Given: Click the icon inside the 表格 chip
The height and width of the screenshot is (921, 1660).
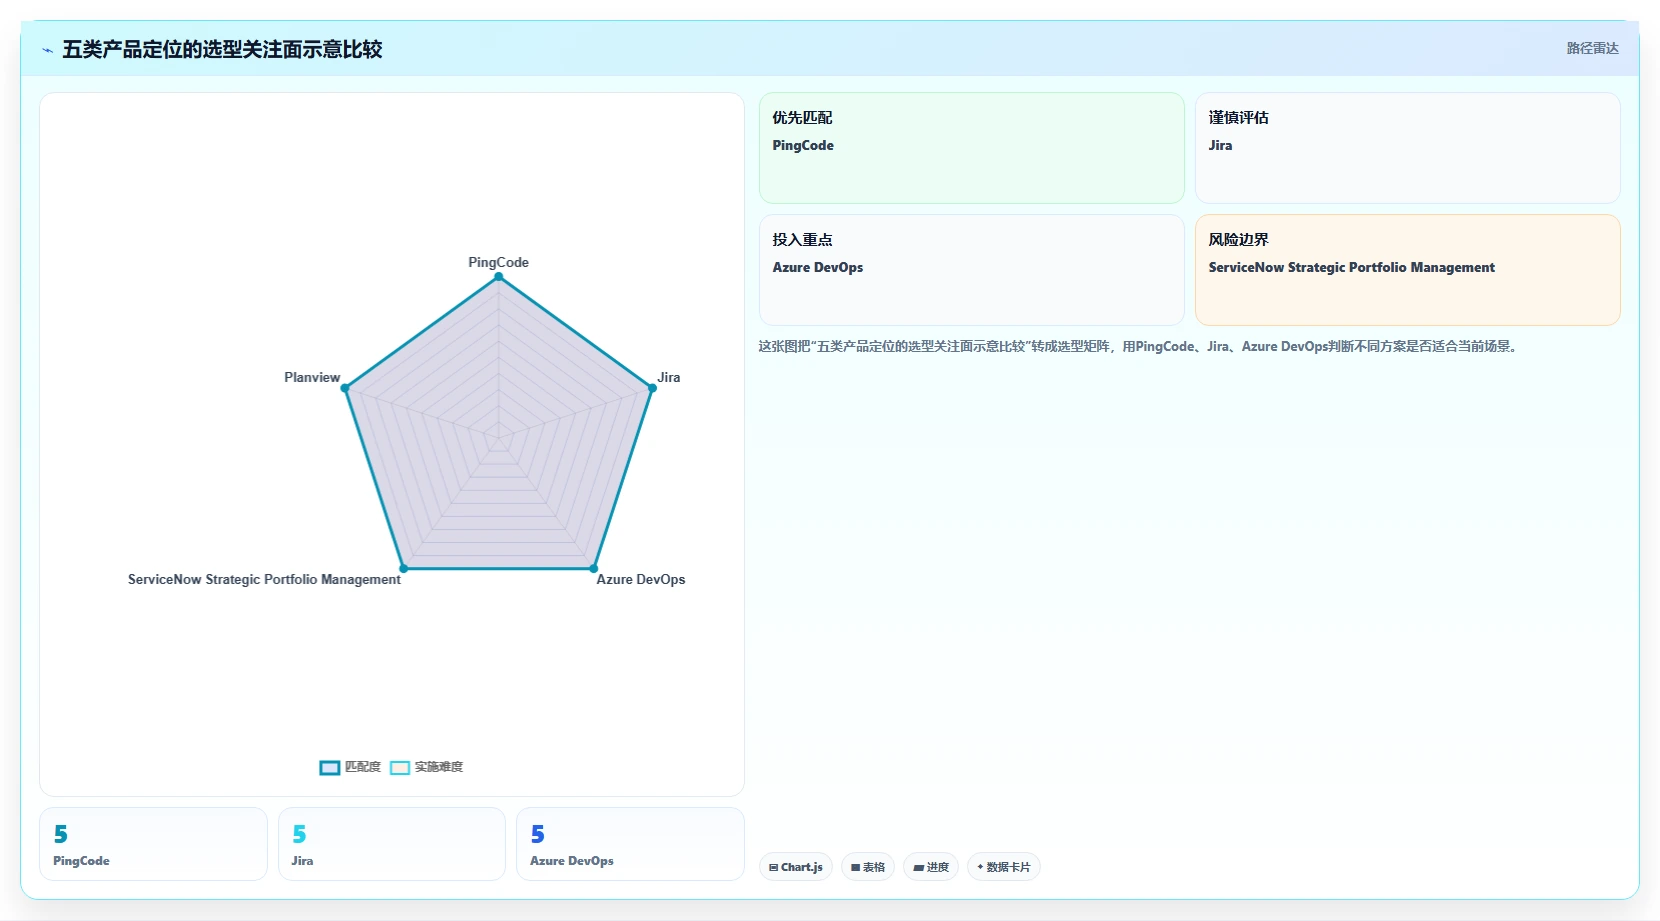Looking at the screenshot, I should 855,868.
